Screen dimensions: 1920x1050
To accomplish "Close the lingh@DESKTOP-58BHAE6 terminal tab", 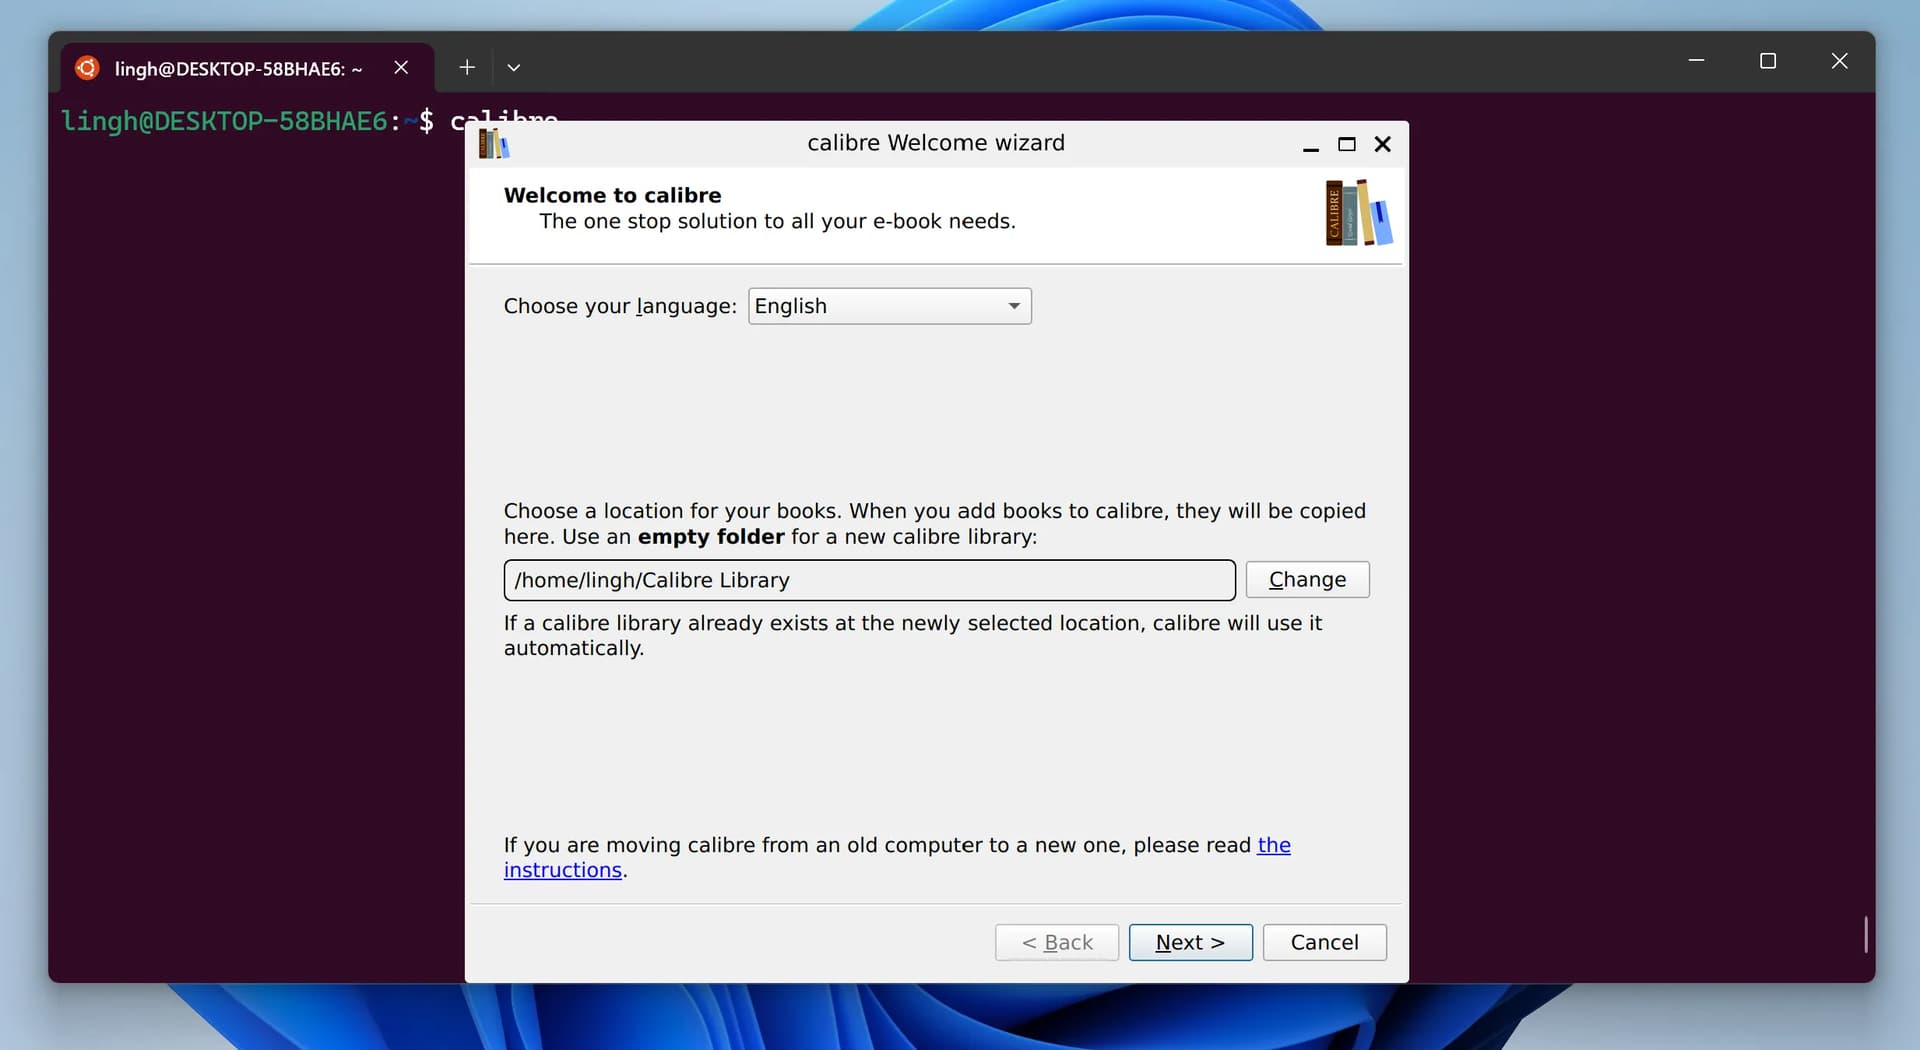I will click(x=401, y=68).
